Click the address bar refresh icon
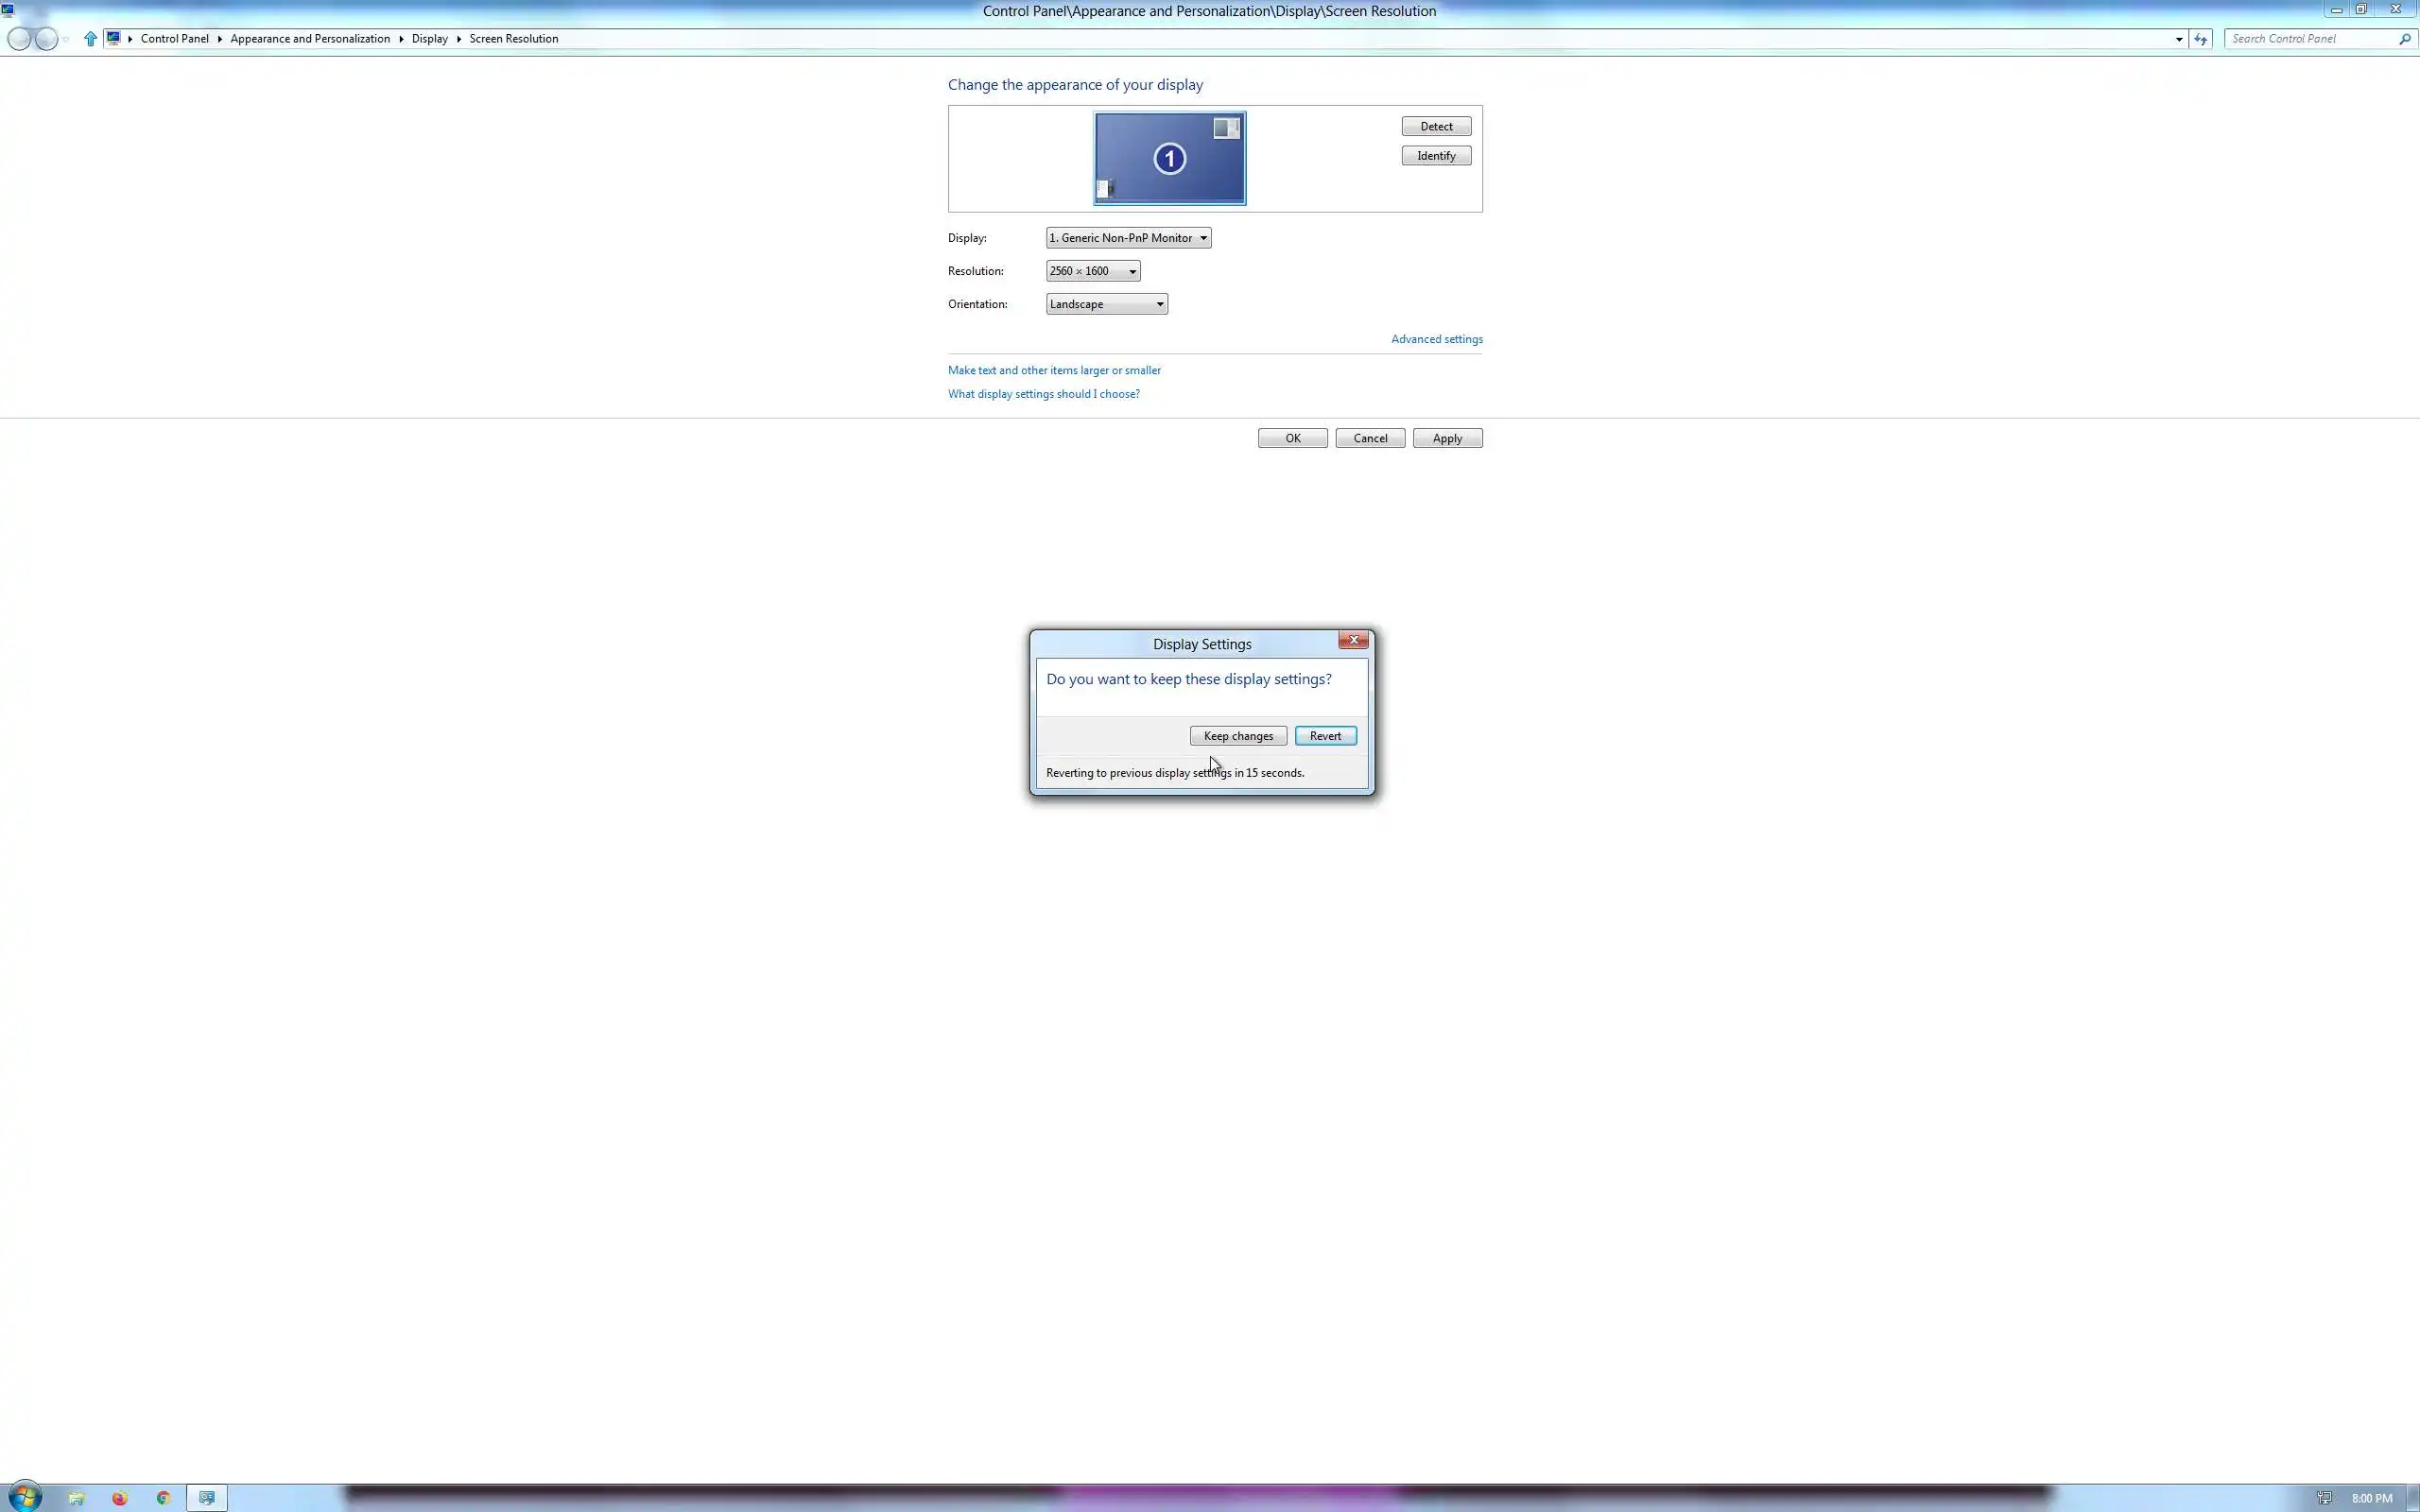 point(2201,39)
